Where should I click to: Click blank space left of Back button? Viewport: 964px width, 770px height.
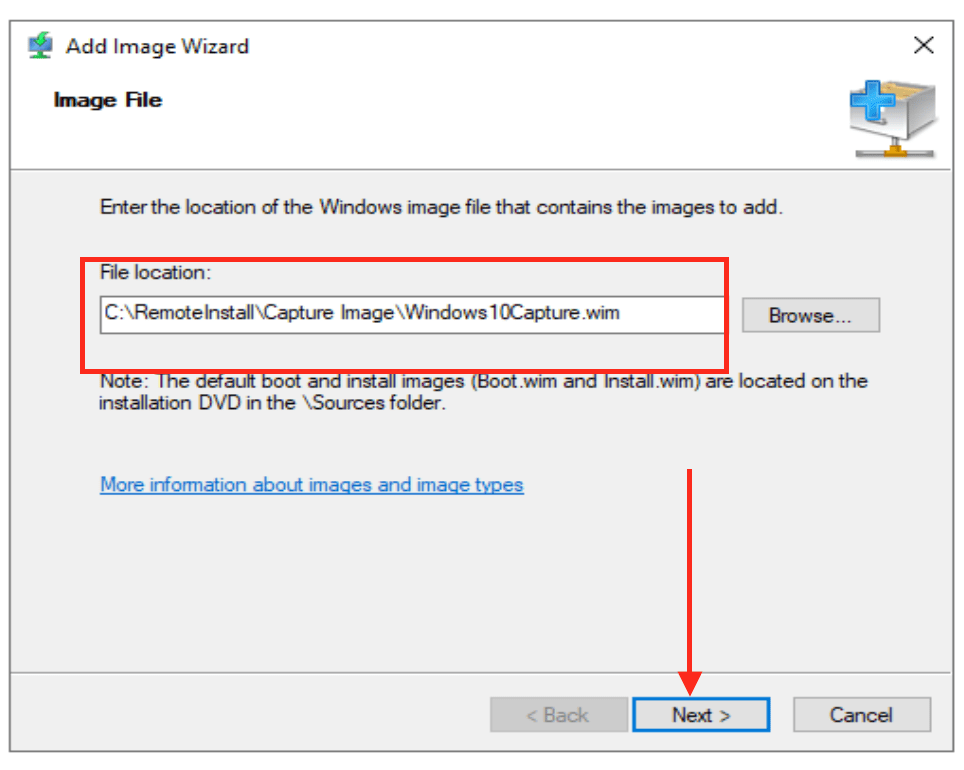[x=250, y=715]
